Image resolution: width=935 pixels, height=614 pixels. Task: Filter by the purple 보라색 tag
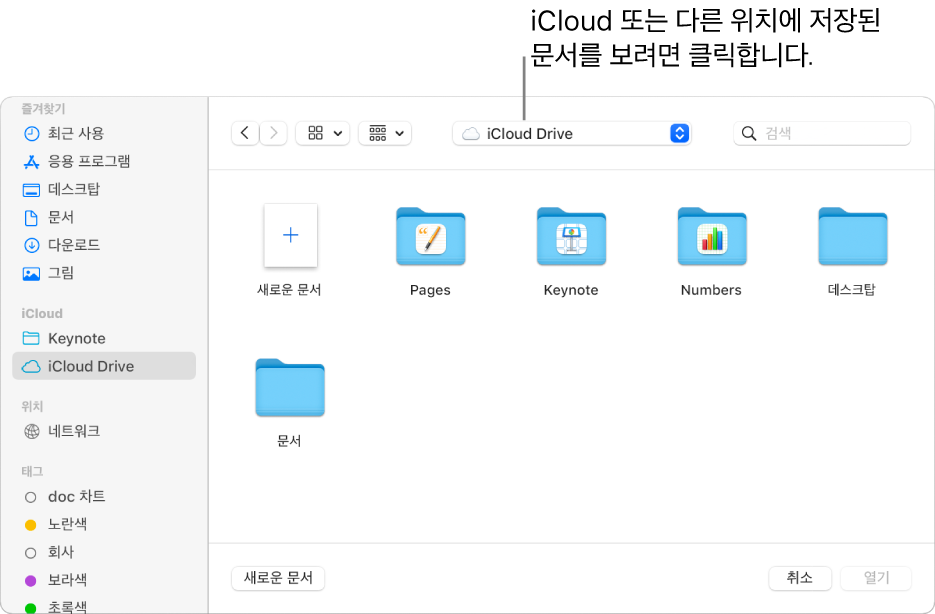[x=104, y=579]
